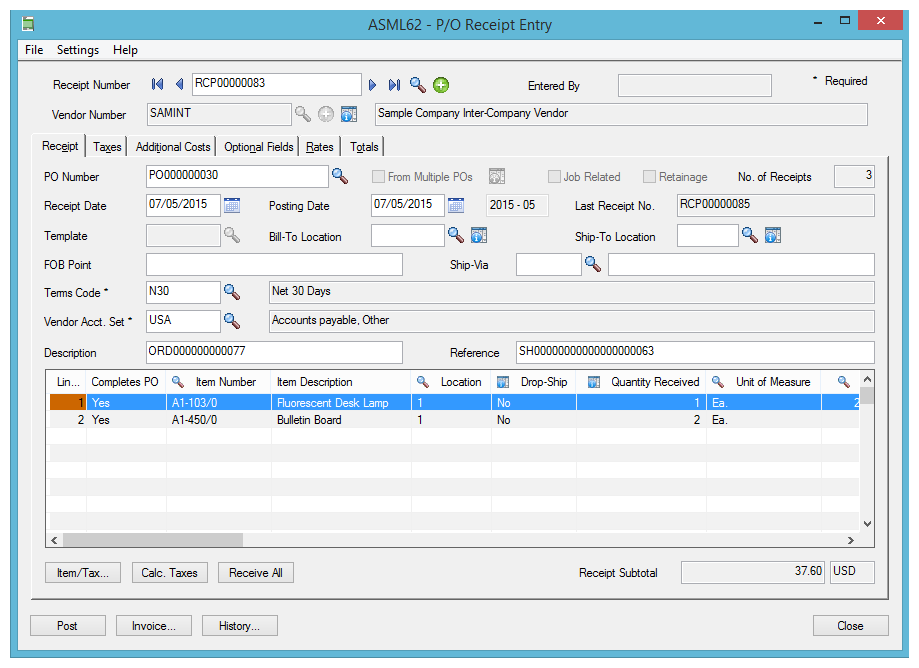Go to last receipt navigation arrow
Viewport: 919px width, 668px height.
[394, 85]
